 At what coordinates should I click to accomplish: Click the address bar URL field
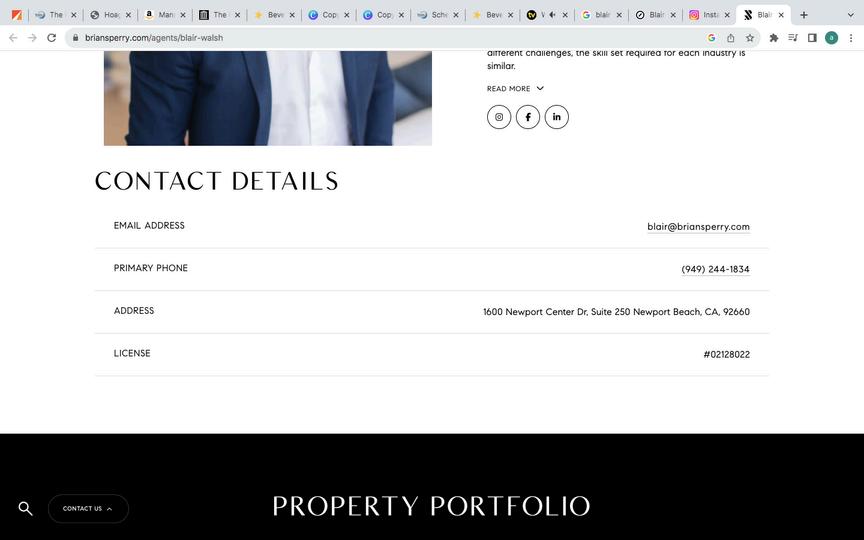tap(386, 38)
